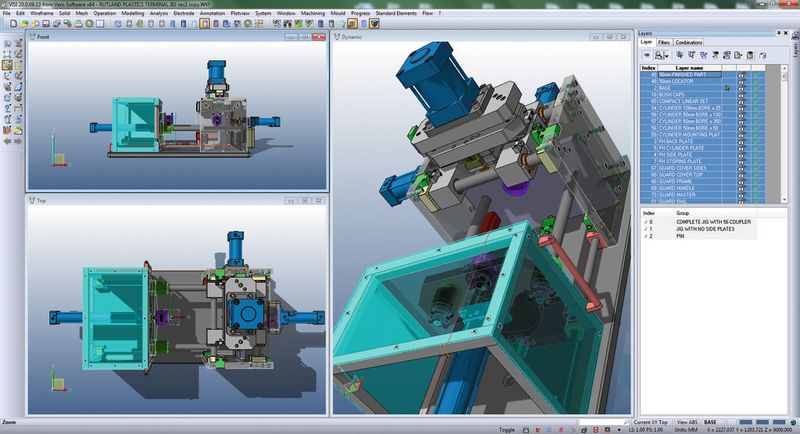800x434 pixels.
Task: Click the highlighted brown box icon in toolbar
Action: [352, 23]
